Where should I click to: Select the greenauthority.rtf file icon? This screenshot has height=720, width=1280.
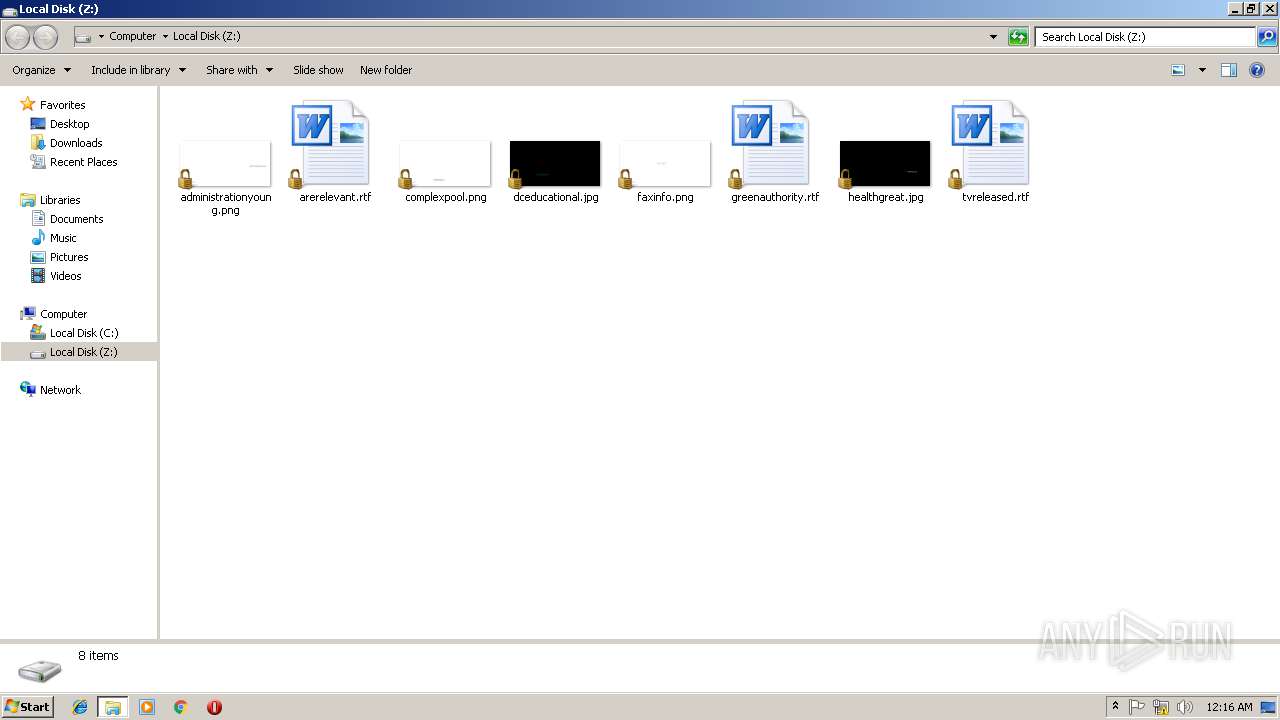tap(771, 143)
